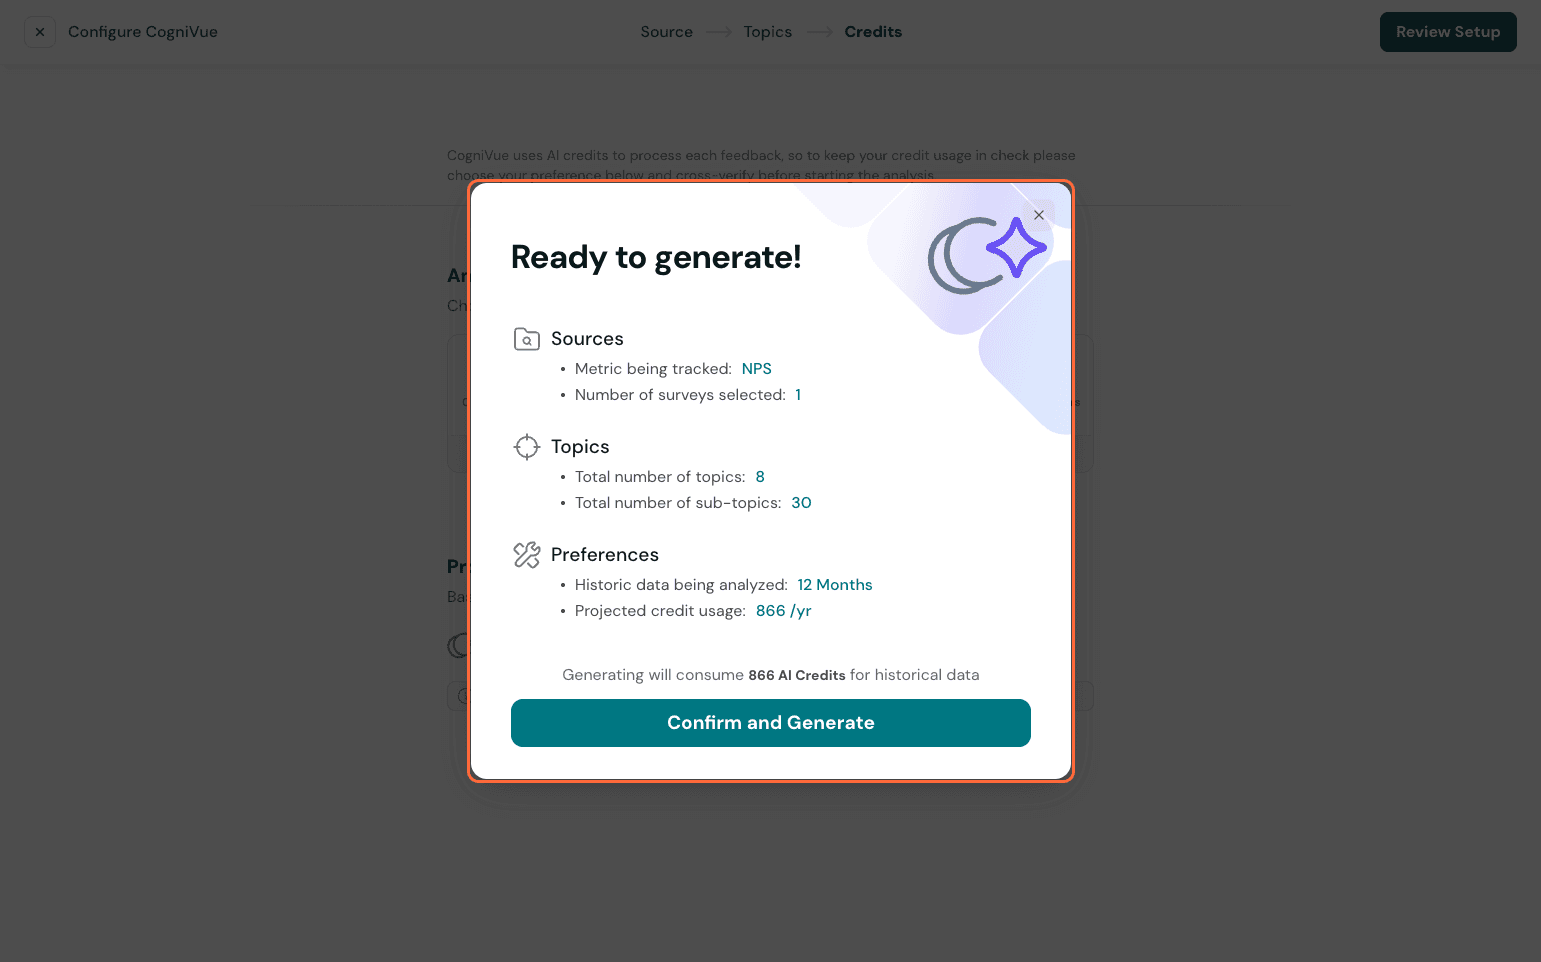Screen dimensions: 1541x962
Task: Click the Preferences tools icon
Action: (526, 555)
